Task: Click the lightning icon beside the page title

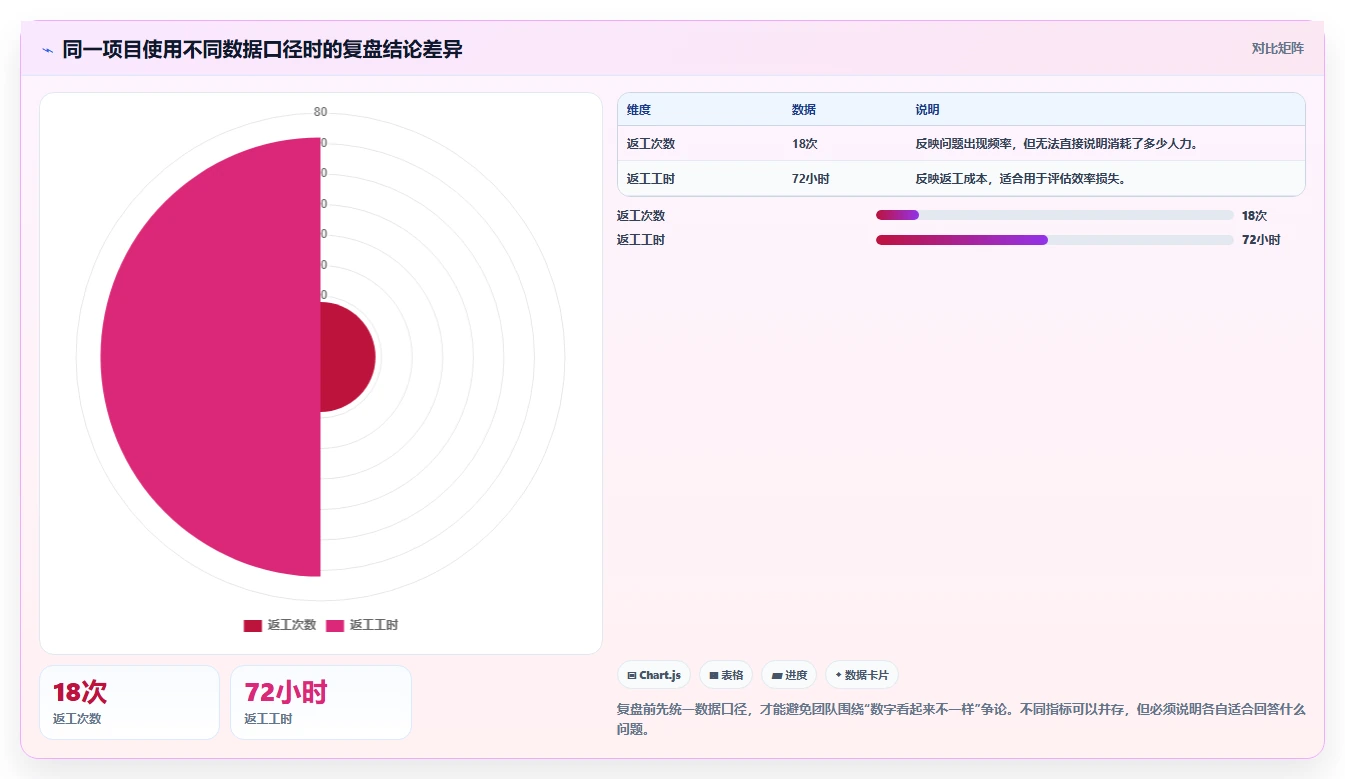Action: pos(48,50)
